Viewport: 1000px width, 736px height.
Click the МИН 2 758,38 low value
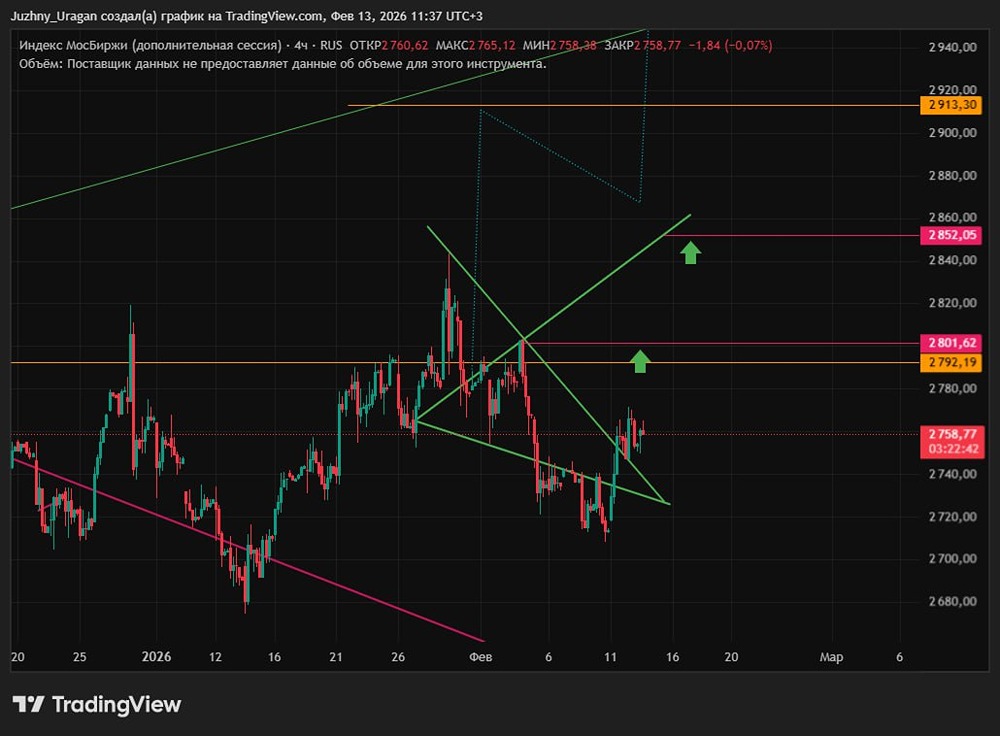point(560,45)
